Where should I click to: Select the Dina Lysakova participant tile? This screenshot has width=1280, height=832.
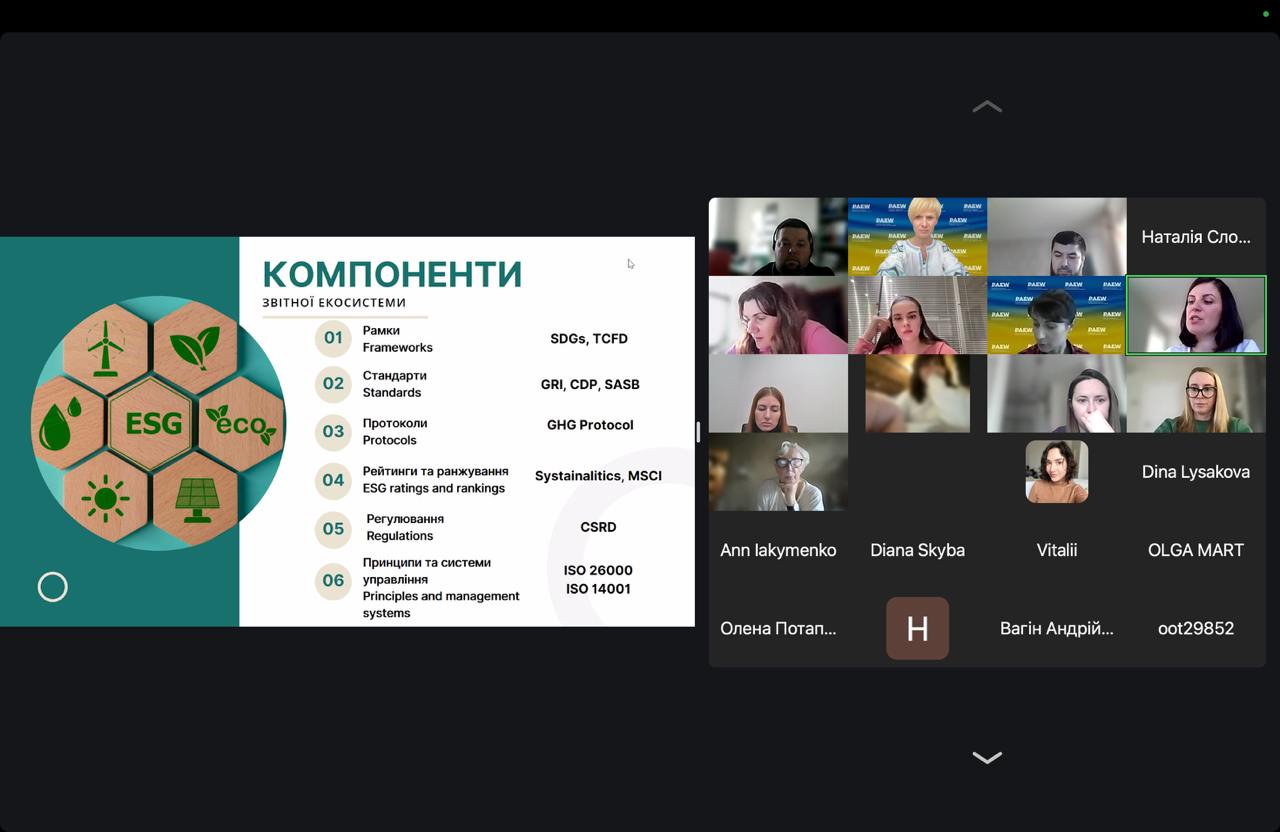(x=1196, y=472)
